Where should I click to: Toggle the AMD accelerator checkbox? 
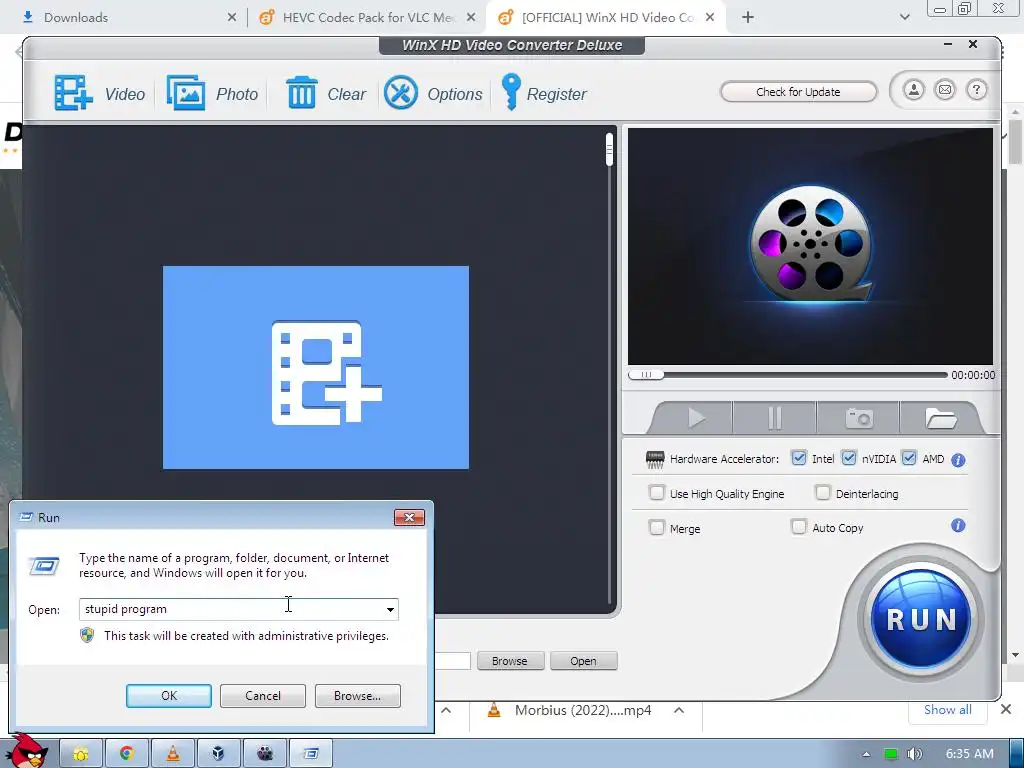[909, 458]
